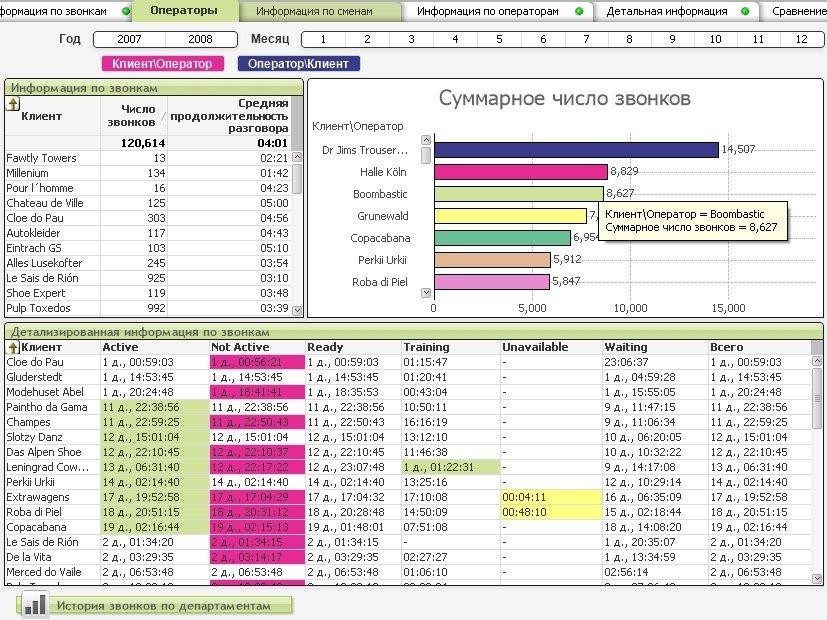Select year 2008 in the Год filter
The image size is (827, 620).
point(200,39)
